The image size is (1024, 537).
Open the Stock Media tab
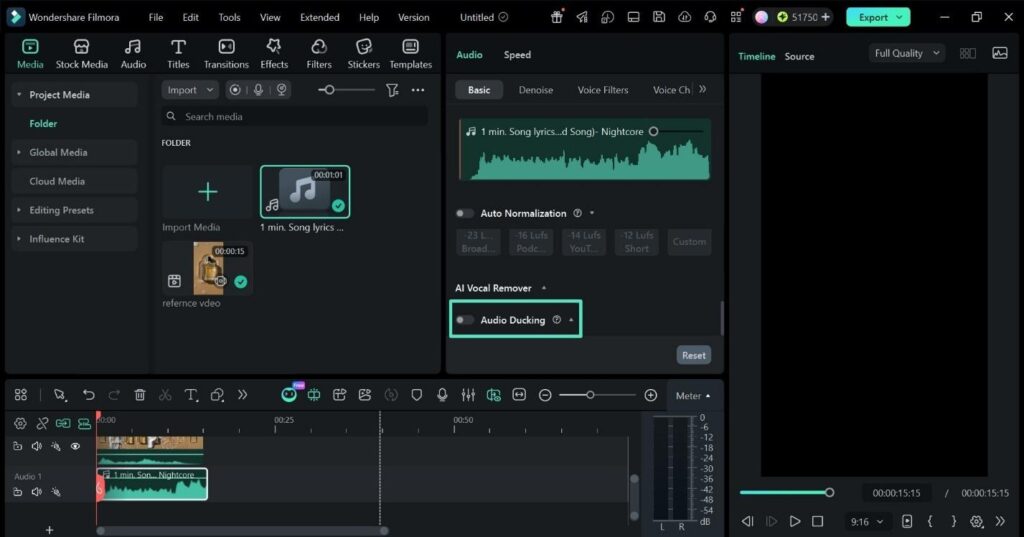[x=82, y=54]
